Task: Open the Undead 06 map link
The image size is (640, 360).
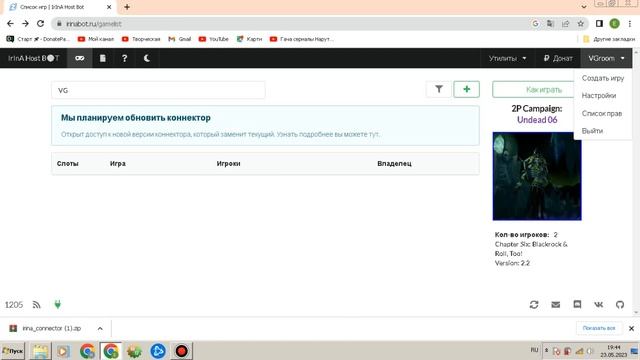Action: tap(537, 120)
